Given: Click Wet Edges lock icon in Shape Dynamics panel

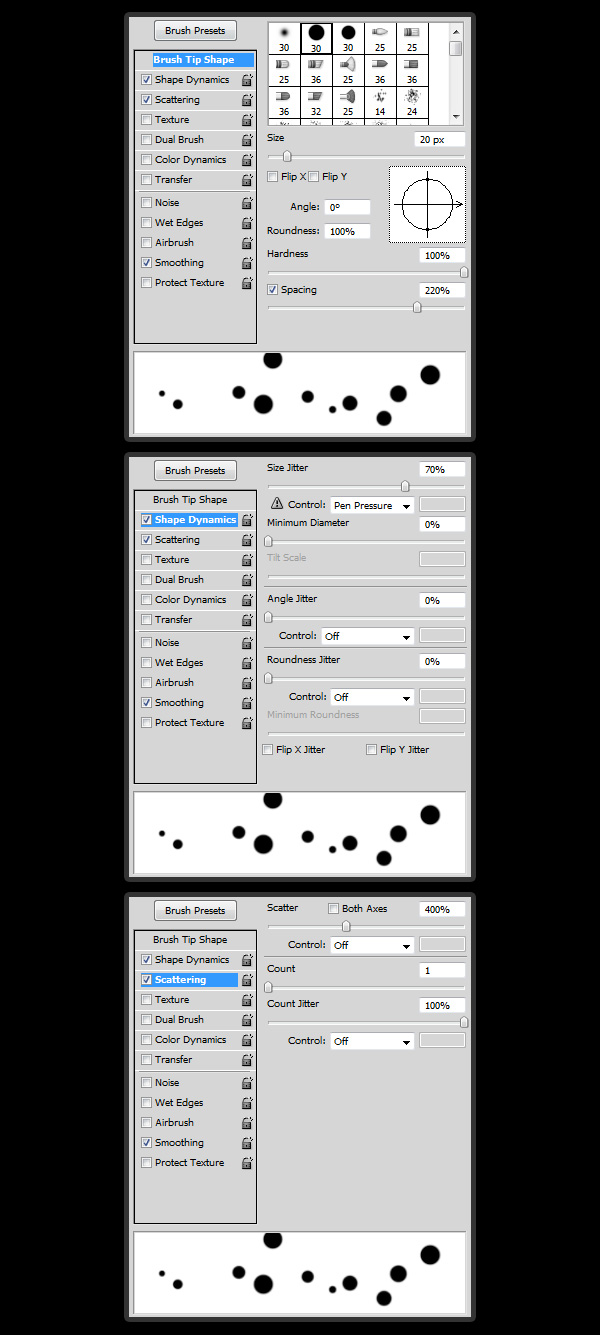Looking at the screenshot, I should (246, 663).
